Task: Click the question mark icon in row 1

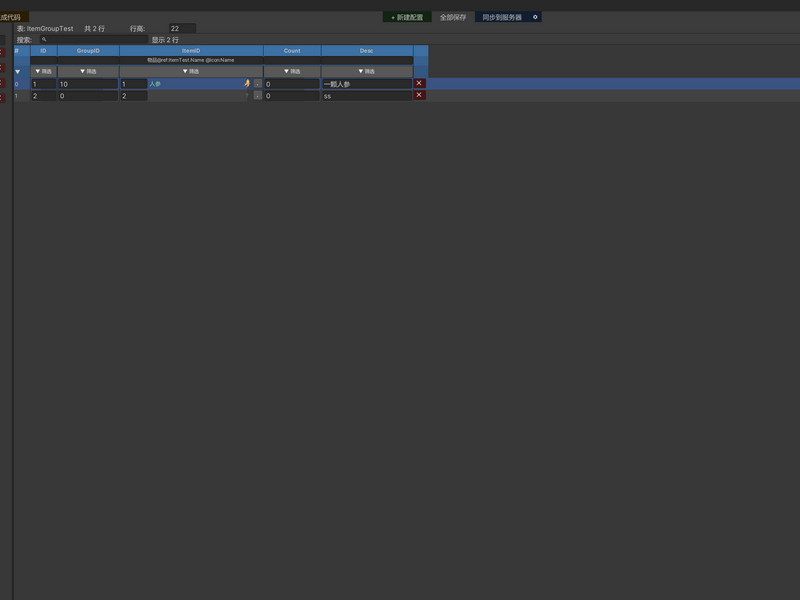Action: point(247,96)
